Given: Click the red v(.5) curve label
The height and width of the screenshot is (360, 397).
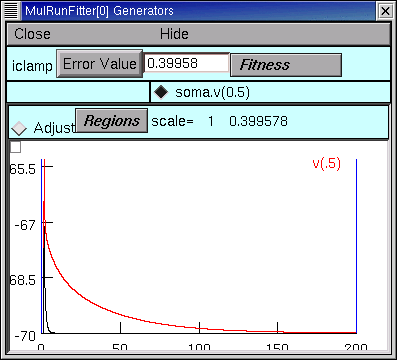Looking at the screenshot, I should [x=327, y=164].
